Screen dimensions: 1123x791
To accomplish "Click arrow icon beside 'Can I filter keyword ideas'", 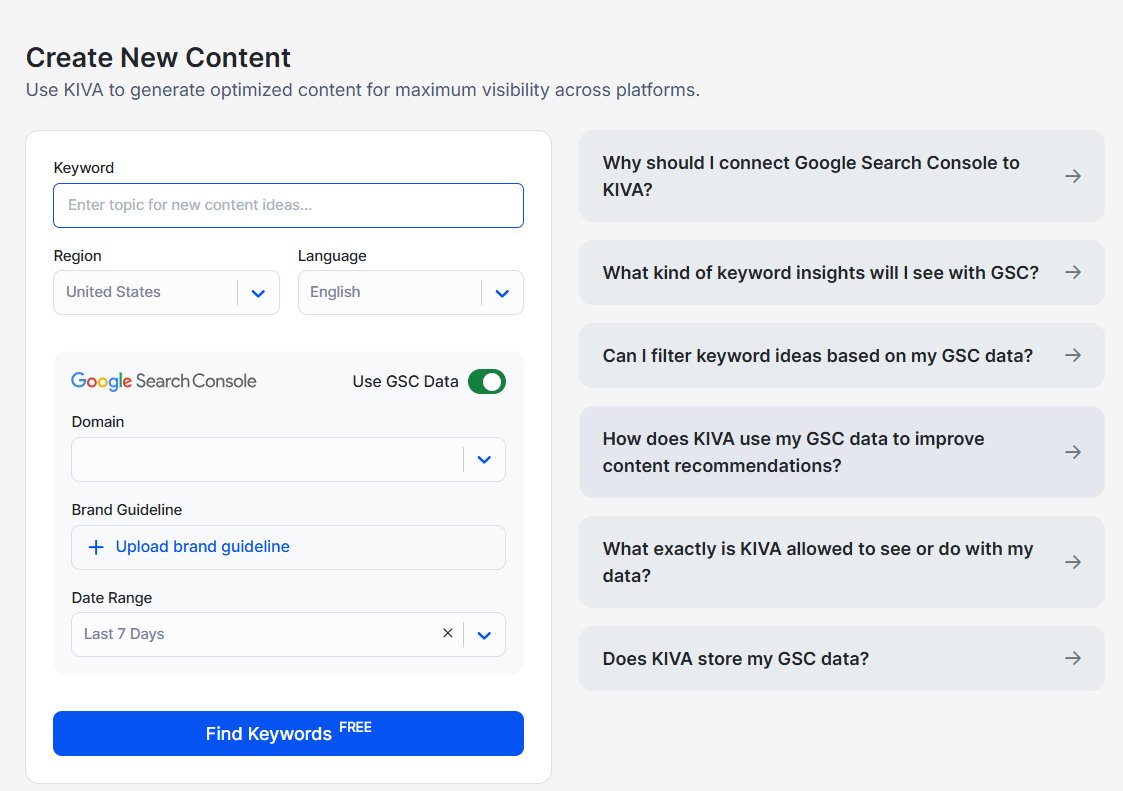I will [1073, 355].
